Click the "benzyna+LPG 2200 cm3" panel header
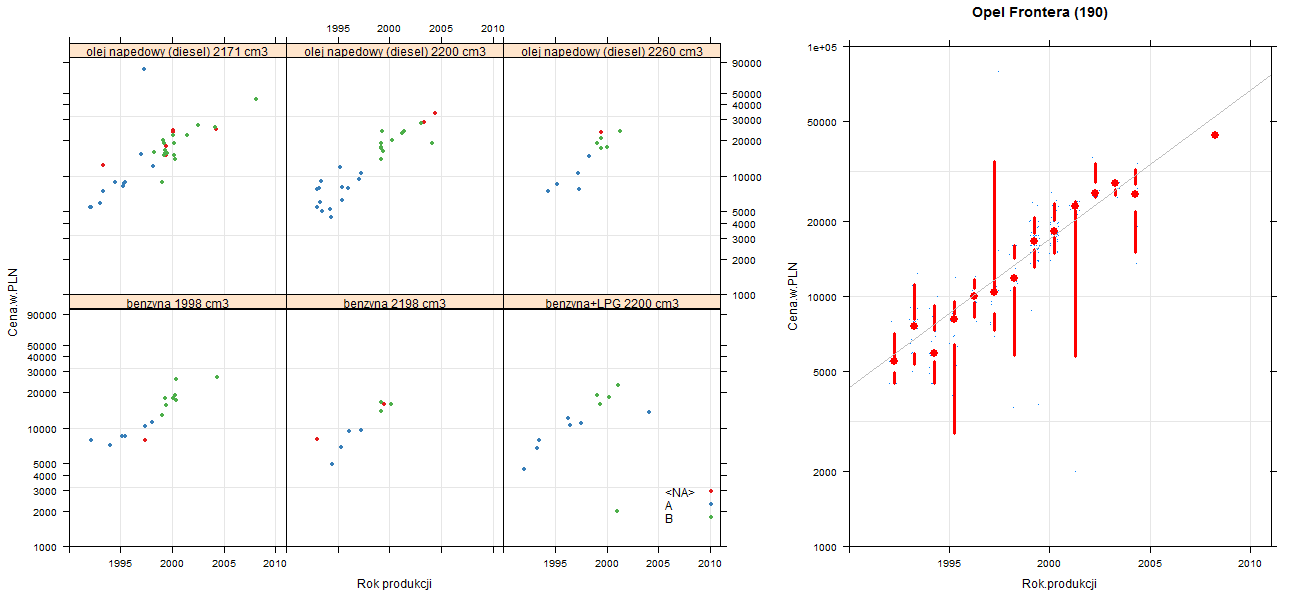This screenshot has height=600, width=1300. pos(612,302)
